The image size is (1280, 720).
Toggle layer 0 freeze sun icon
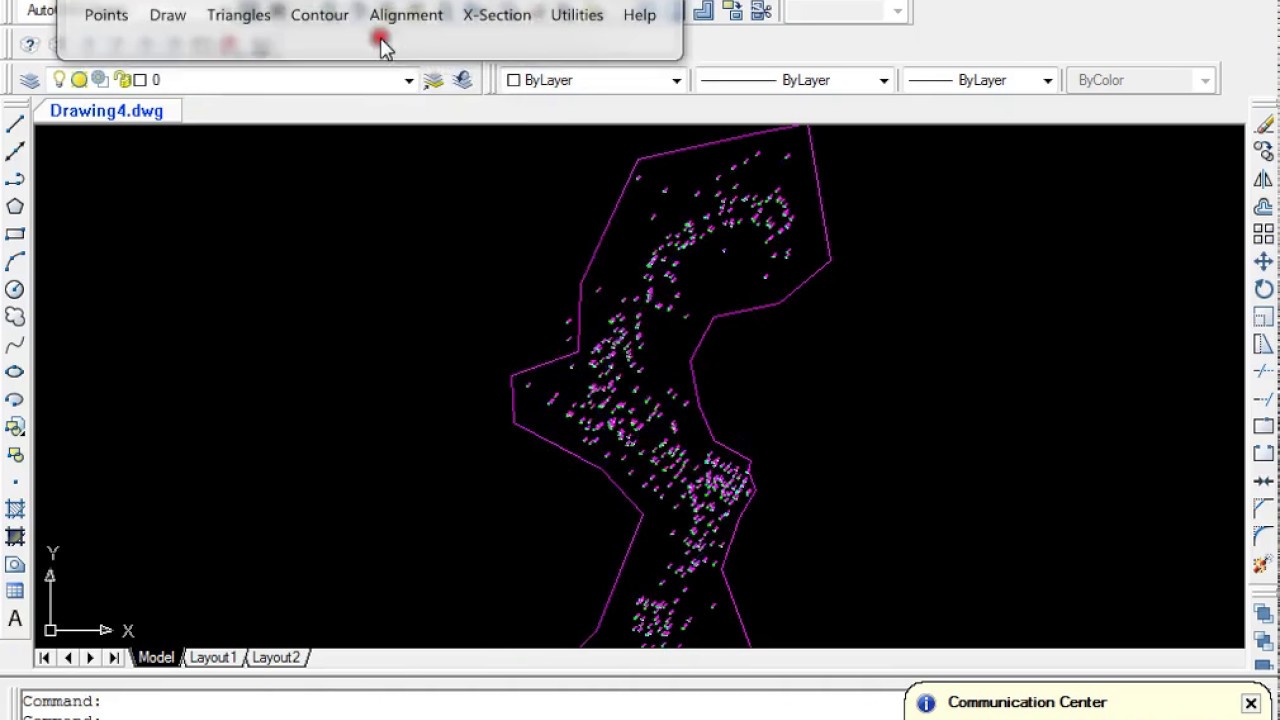(x=79, y=80)
